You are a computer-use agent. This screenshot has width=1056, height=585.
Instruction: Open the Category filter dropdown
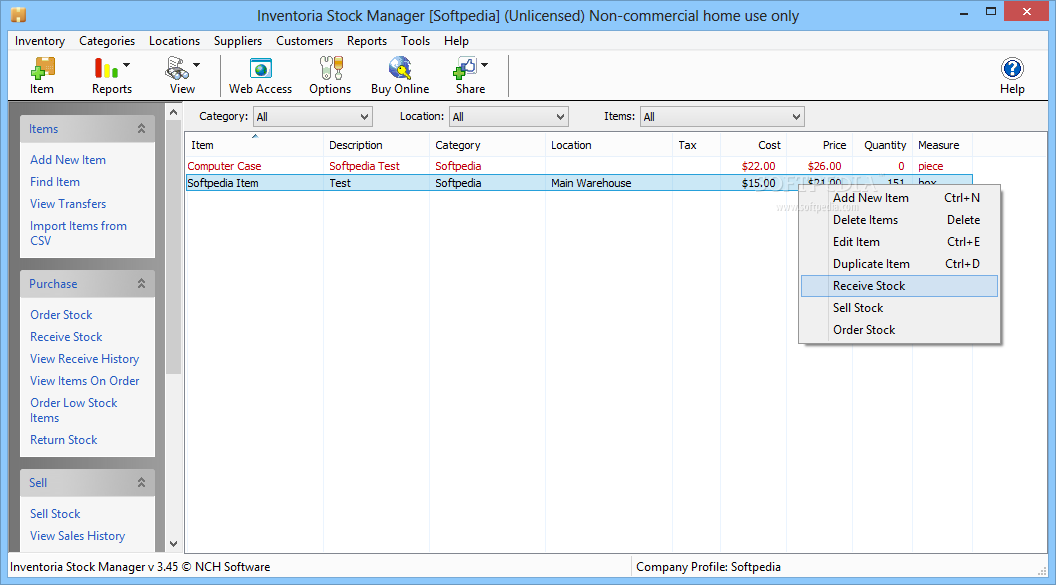click(x=312, y=116)
